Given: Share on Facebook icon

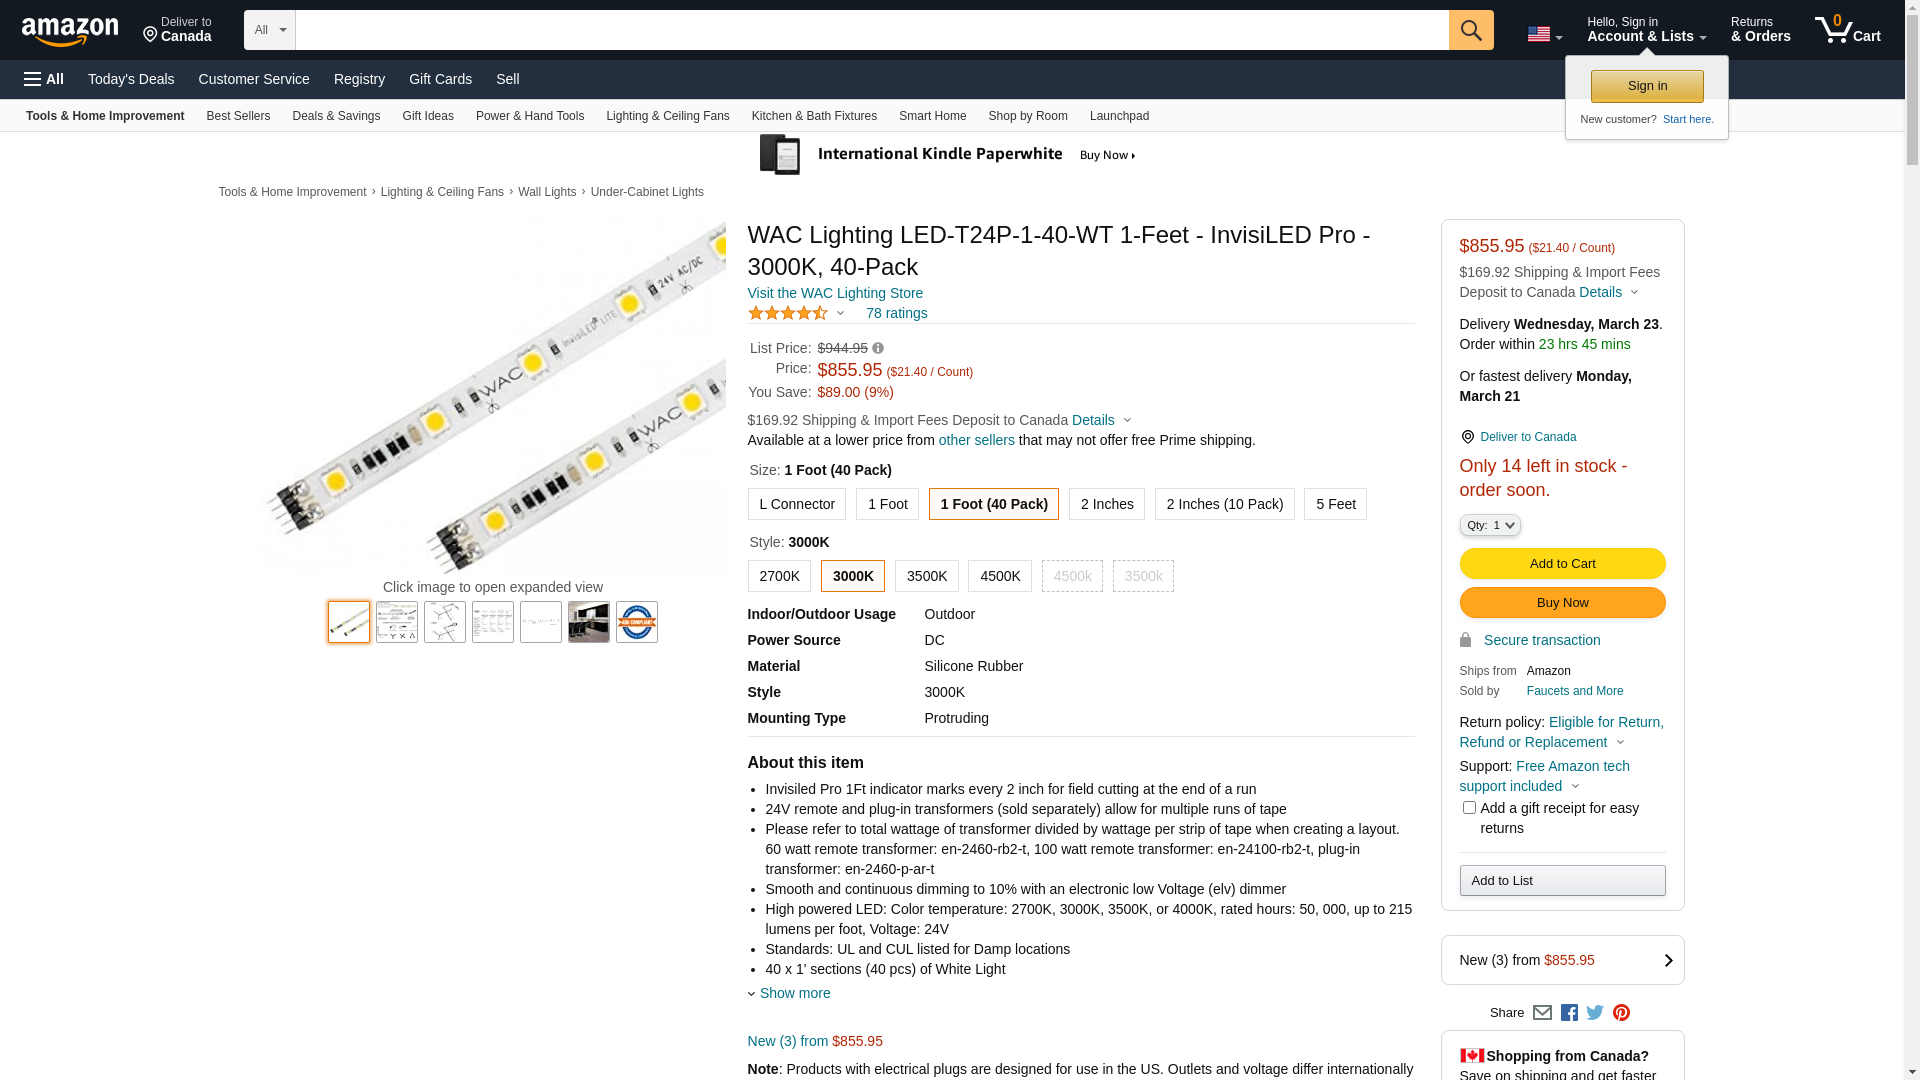Looking at the screenshot, I should pos(1569,1013).
